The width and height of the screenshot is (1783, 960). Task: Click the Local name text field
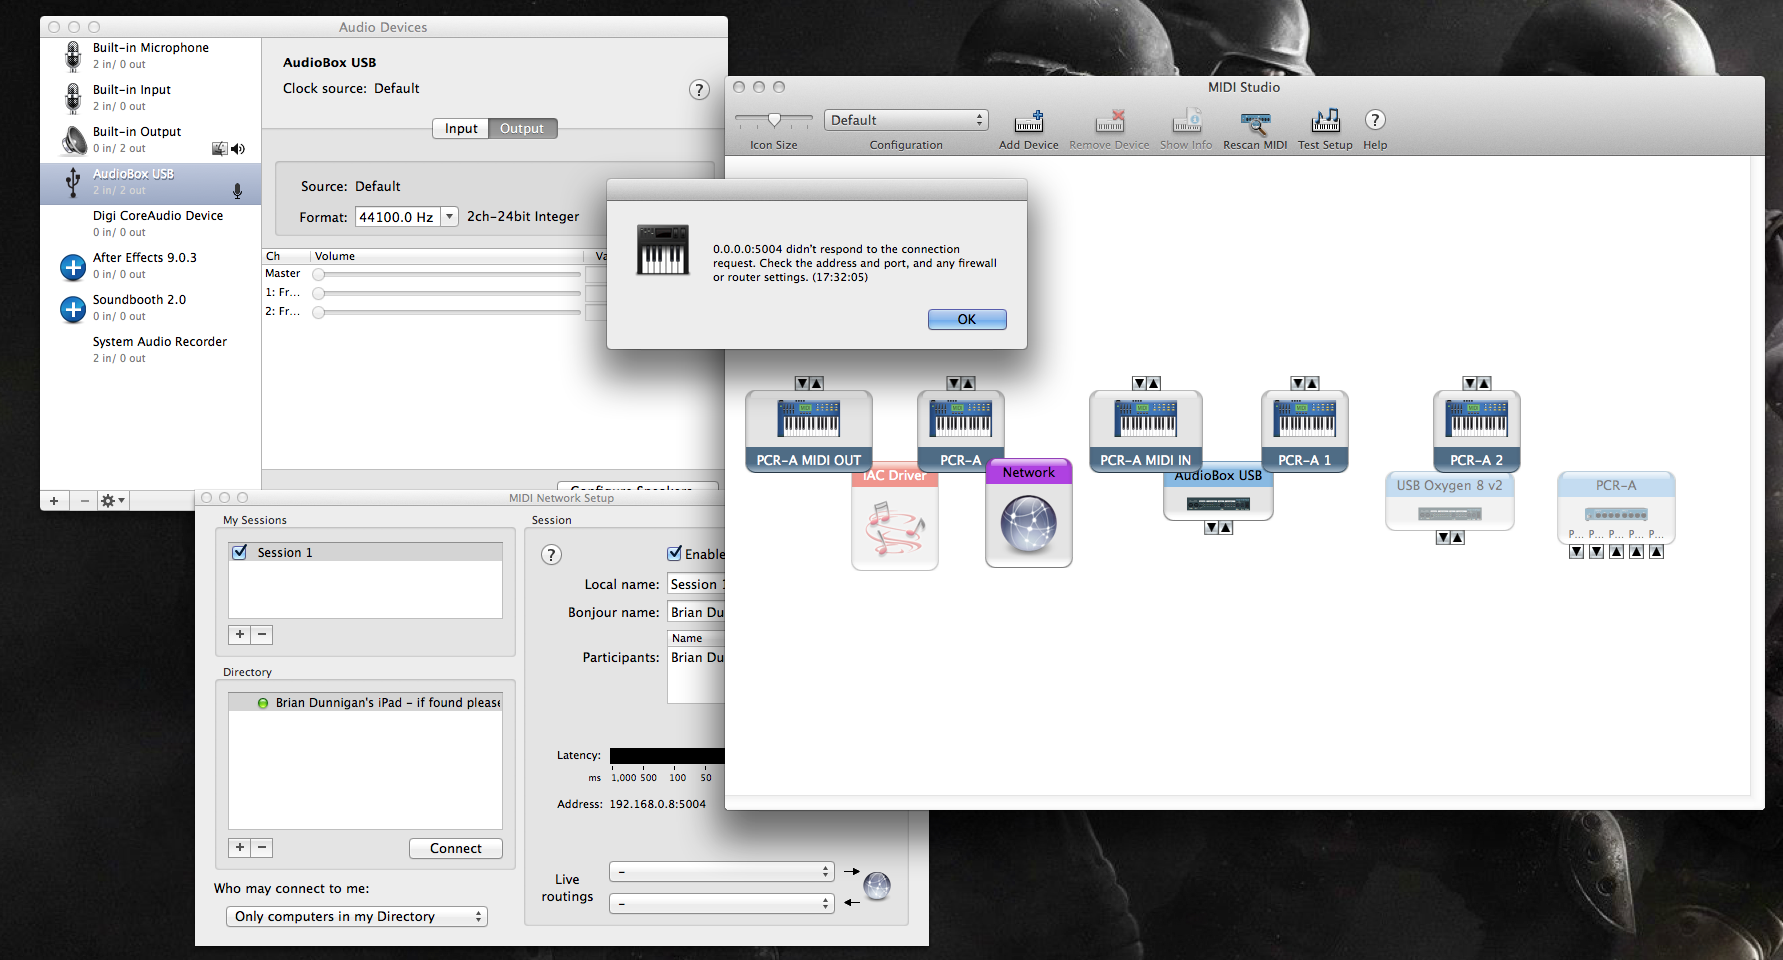(696, 584)
